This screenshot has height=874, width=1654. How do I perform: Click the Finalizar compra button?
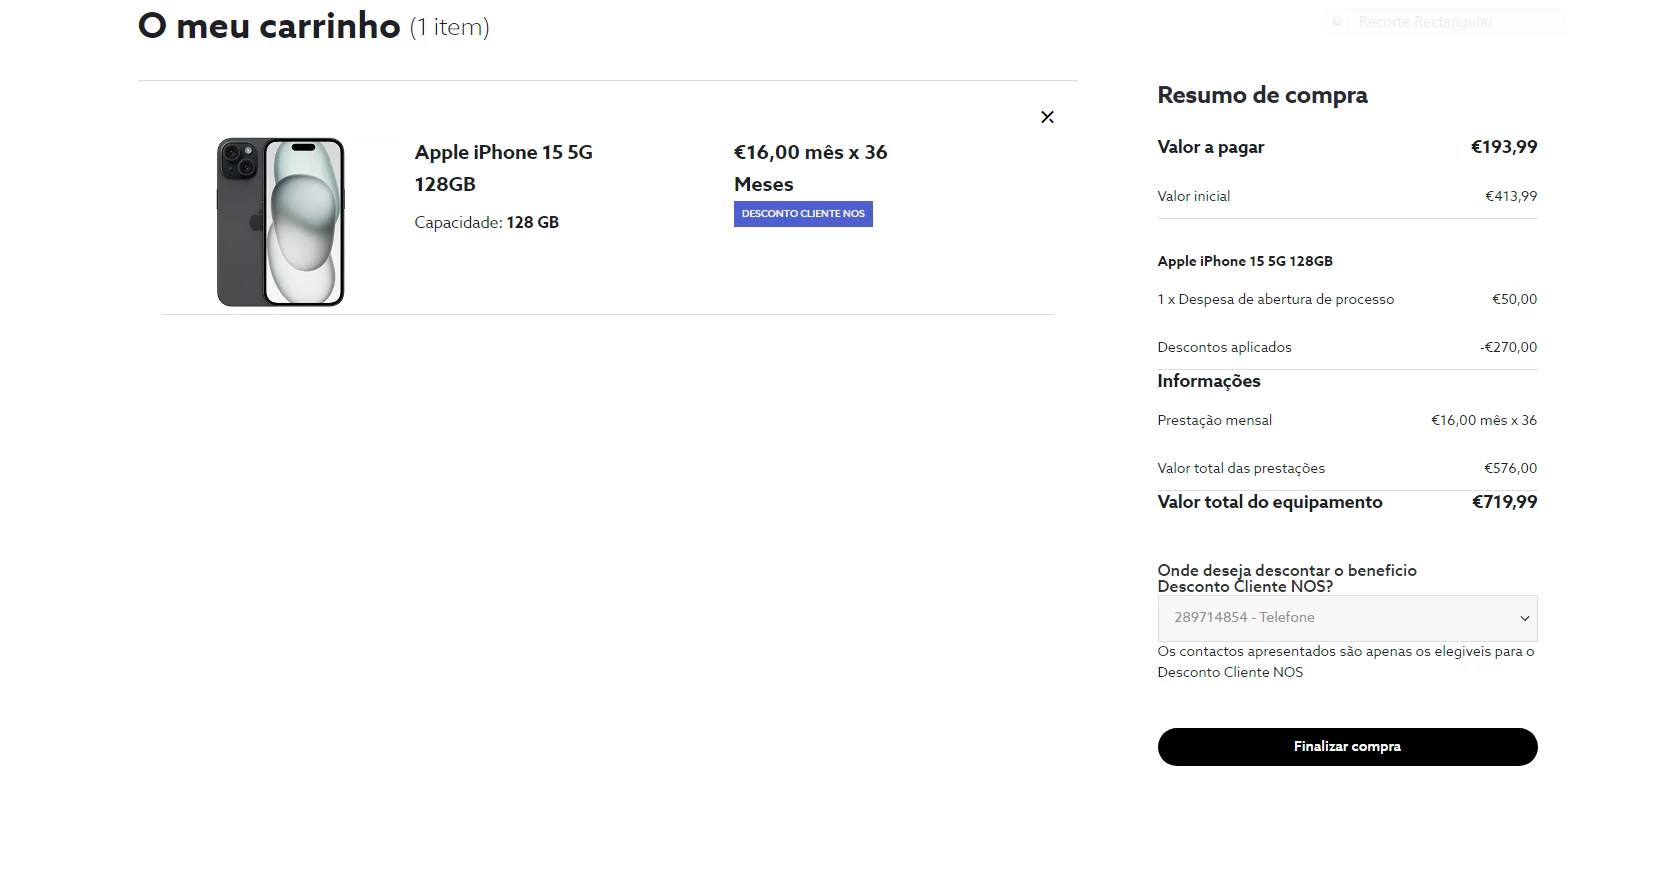click(1347, 747)
